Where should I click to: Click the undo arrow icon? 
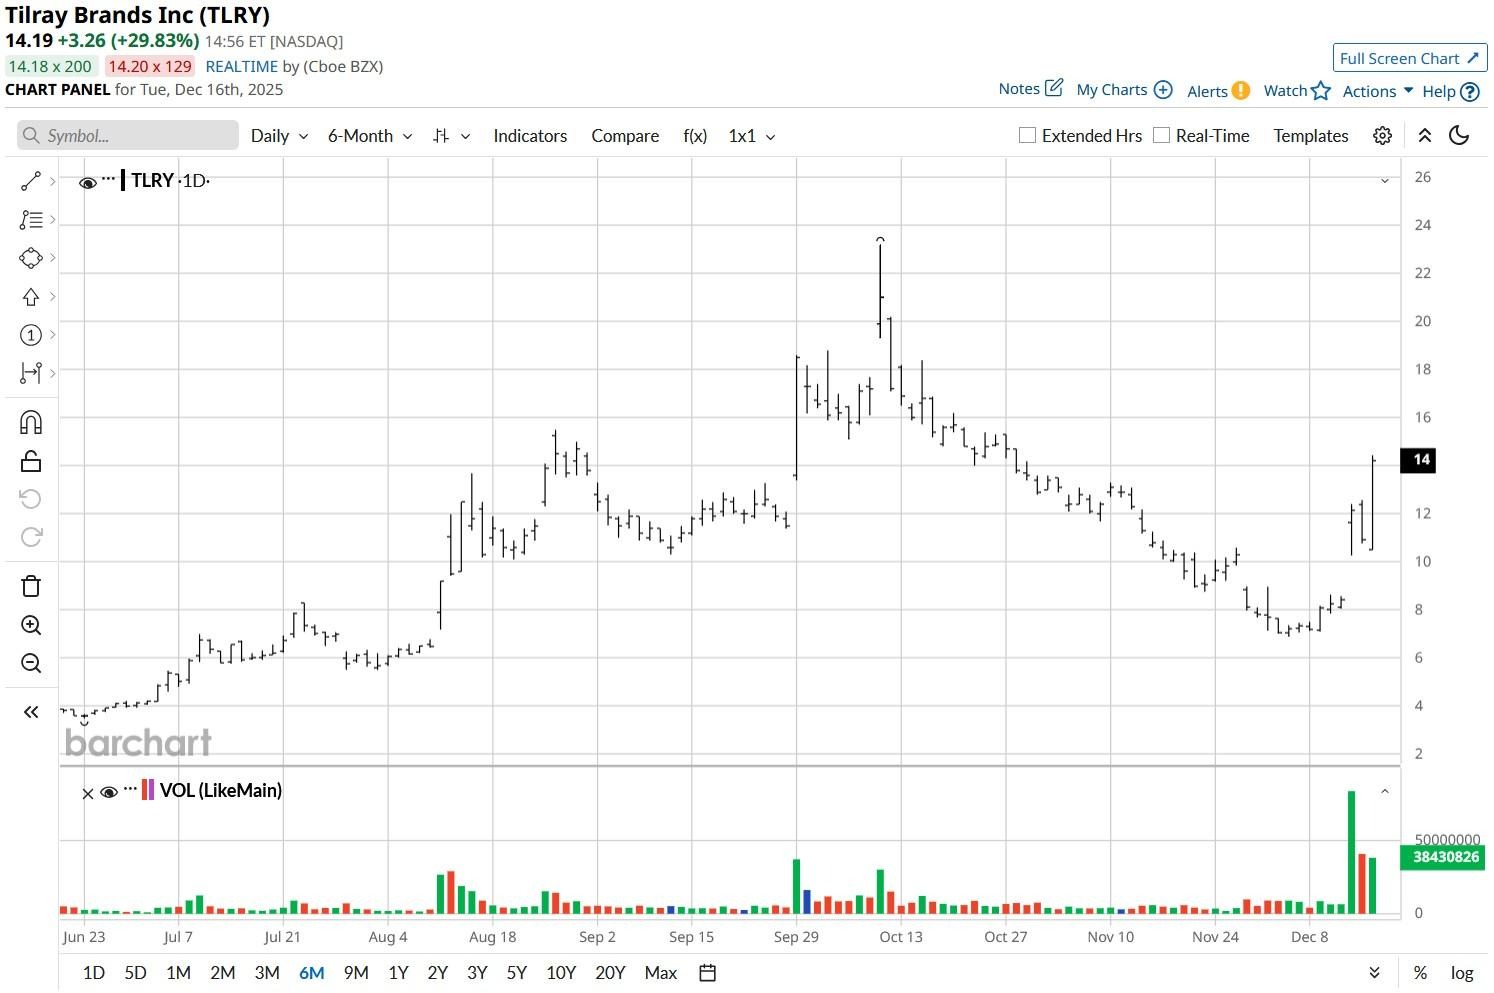pyautogui.click(x=30, y=499)
